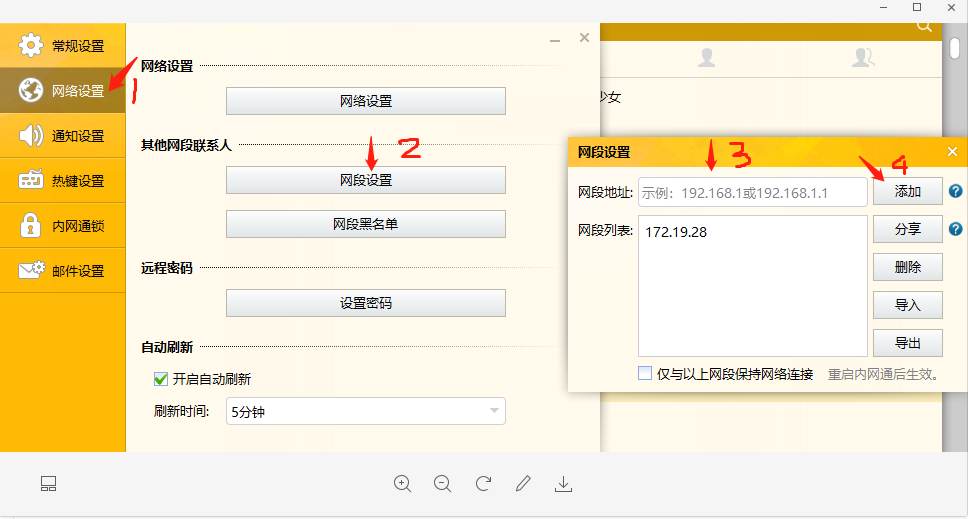The image size is (968, 519).
Task: Click 删除 in the segment dialog
Action: [x=908, y=267]
